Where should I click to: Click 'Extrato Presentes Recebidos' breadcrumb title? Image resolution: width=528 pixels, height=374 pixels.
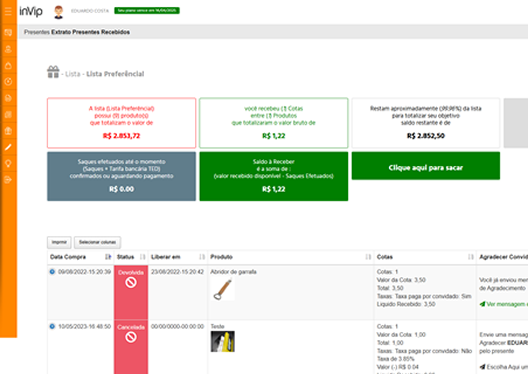90,32
